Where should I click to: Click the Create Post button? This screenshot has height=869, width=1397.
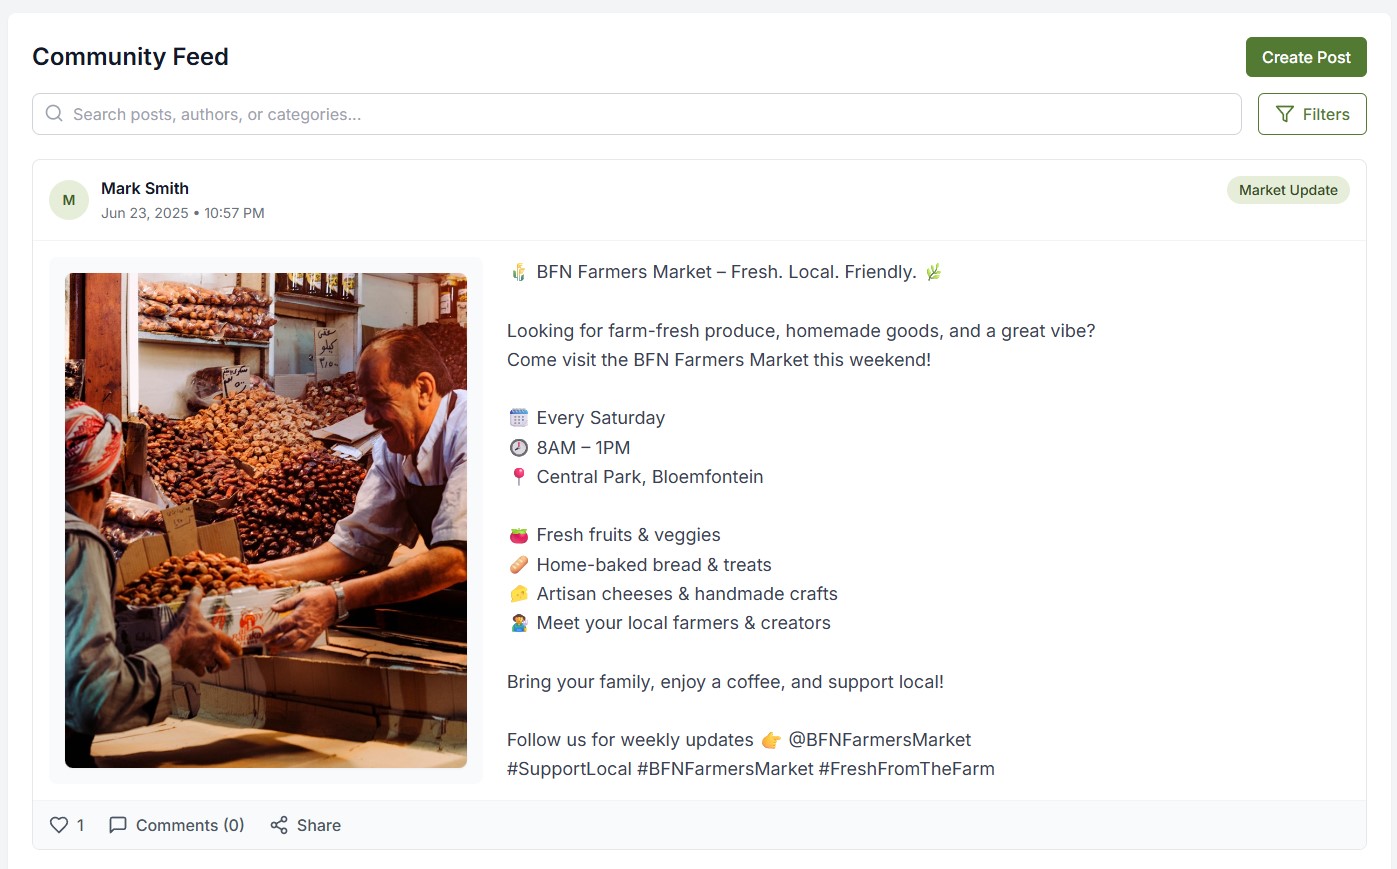1306,57
